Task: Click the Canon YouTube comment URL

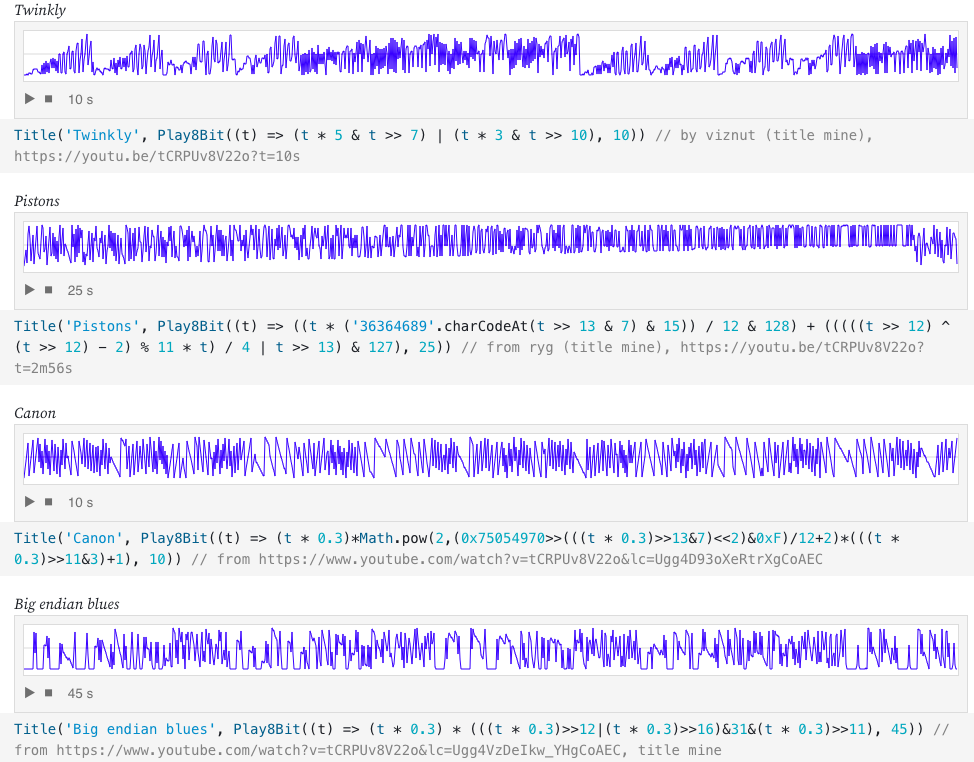Action: [540, 560]
